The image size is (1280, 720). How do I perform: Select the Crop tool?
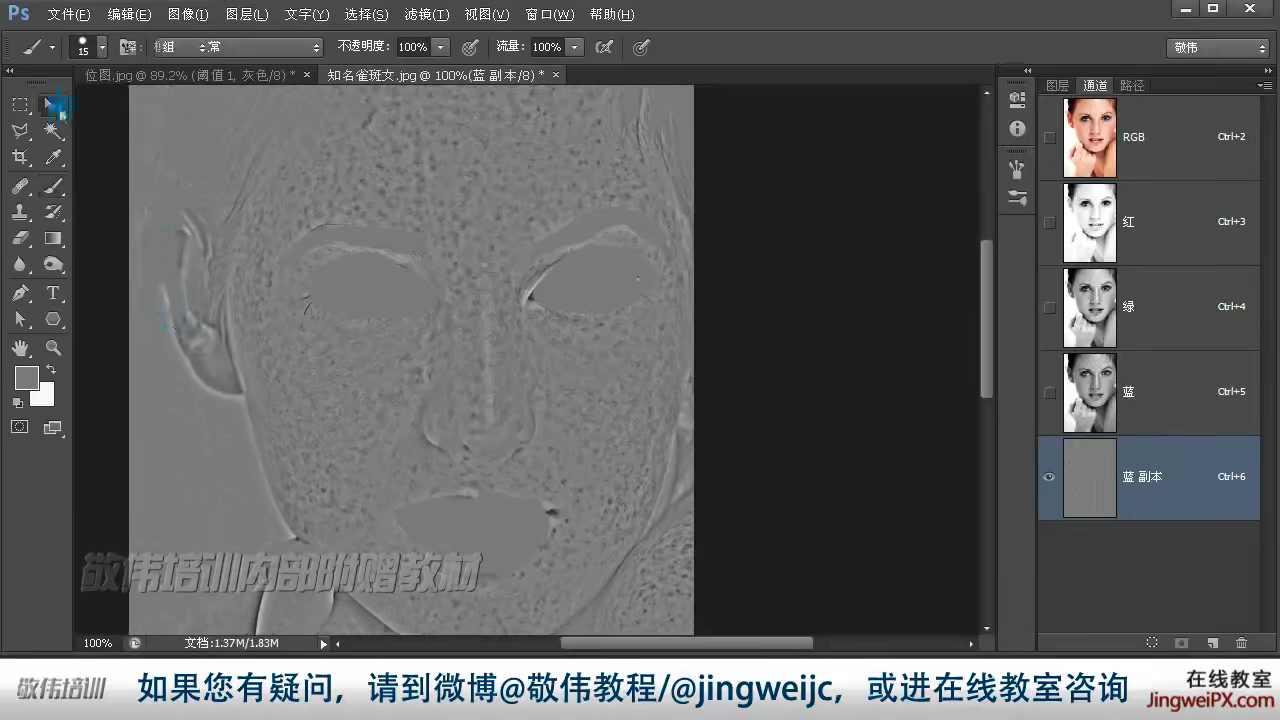pyautogui.click(x=20, y=157)
